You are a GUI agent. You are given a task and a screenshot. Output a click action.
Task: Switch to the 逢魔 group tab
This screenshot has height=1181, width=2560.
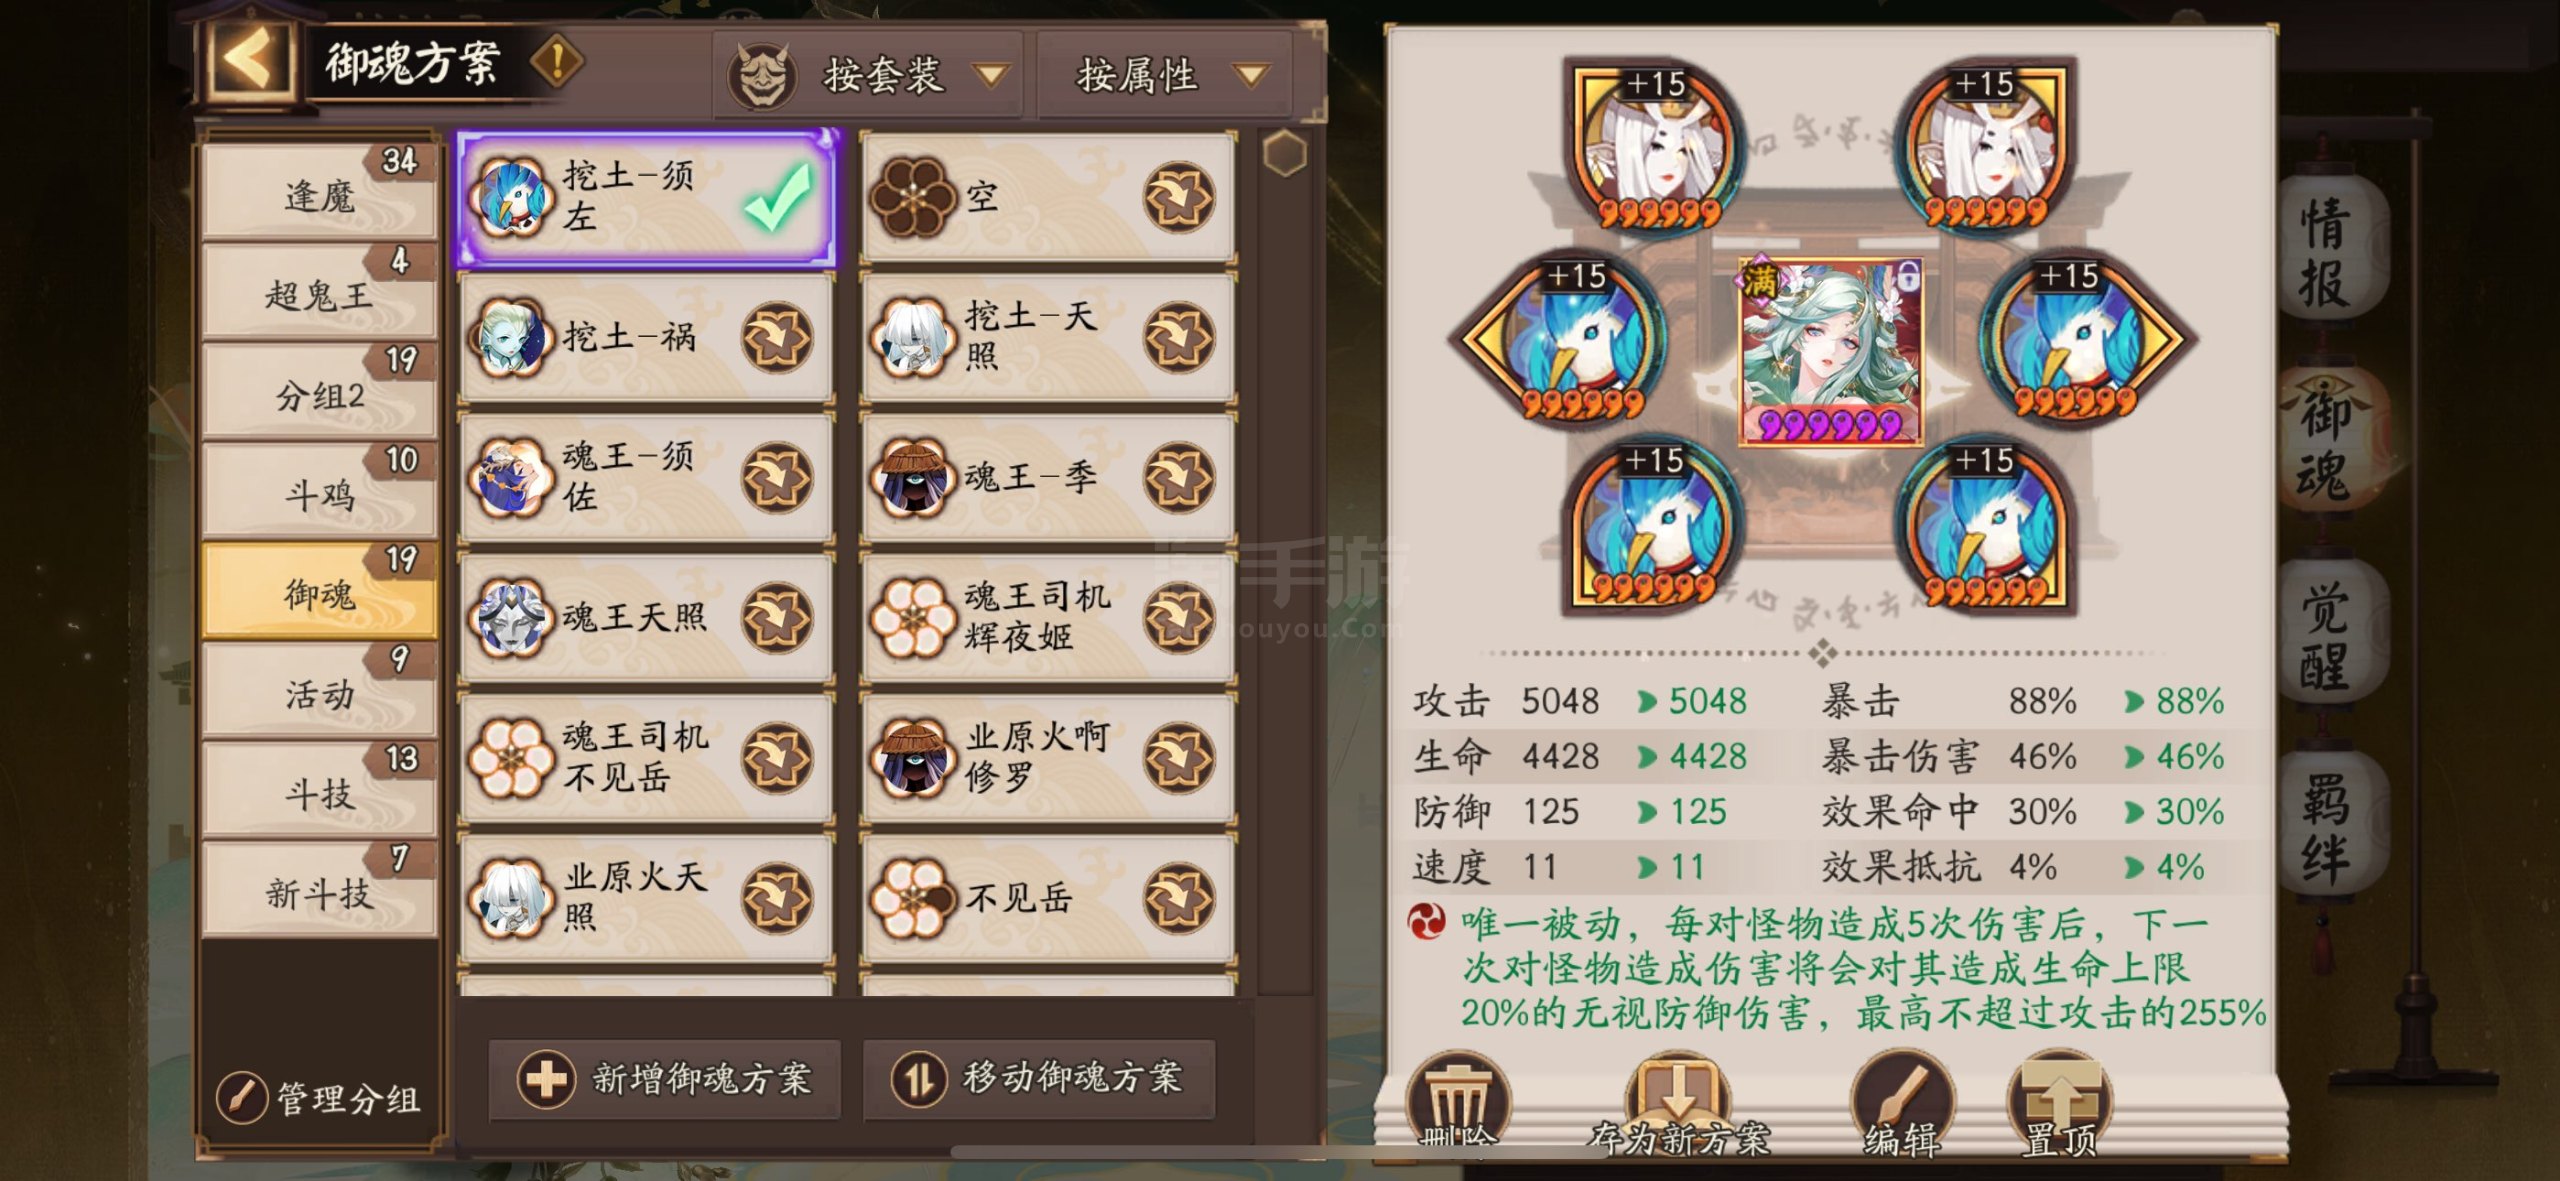(319, 192)
